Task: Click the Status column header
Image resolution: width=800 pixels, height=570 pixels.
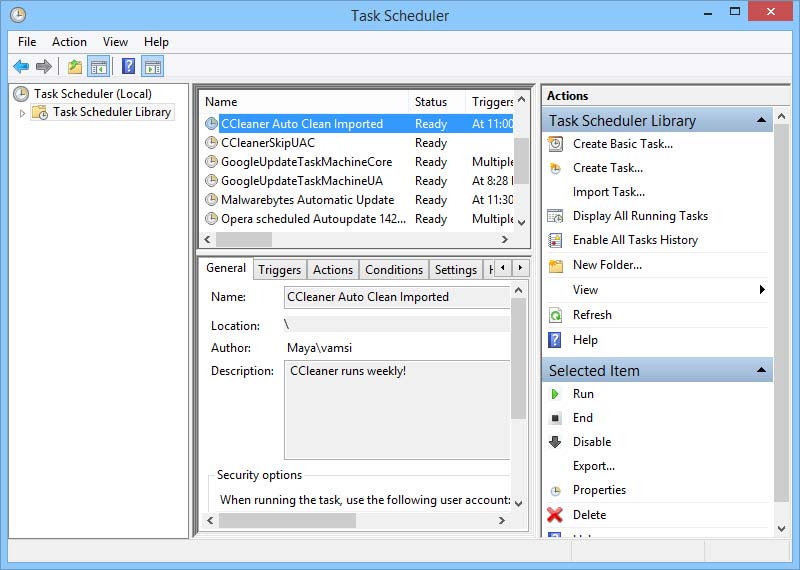Action: tap(437, 102)
